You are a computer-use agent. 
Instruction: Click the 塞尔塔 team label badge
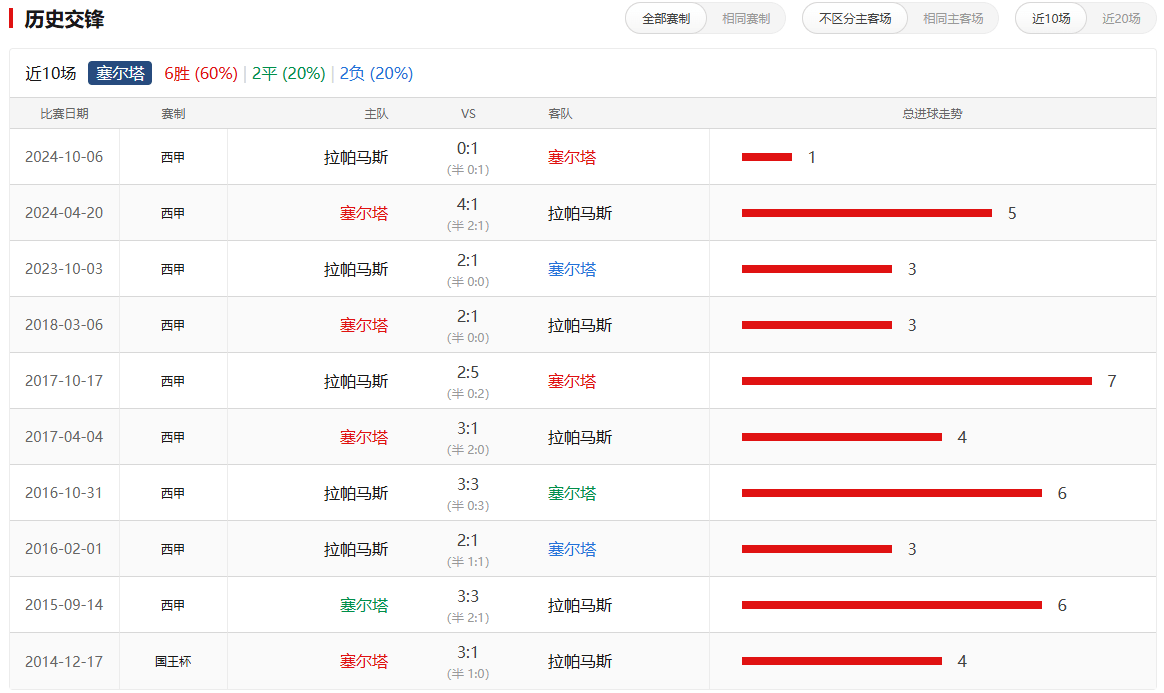(119, 72)
